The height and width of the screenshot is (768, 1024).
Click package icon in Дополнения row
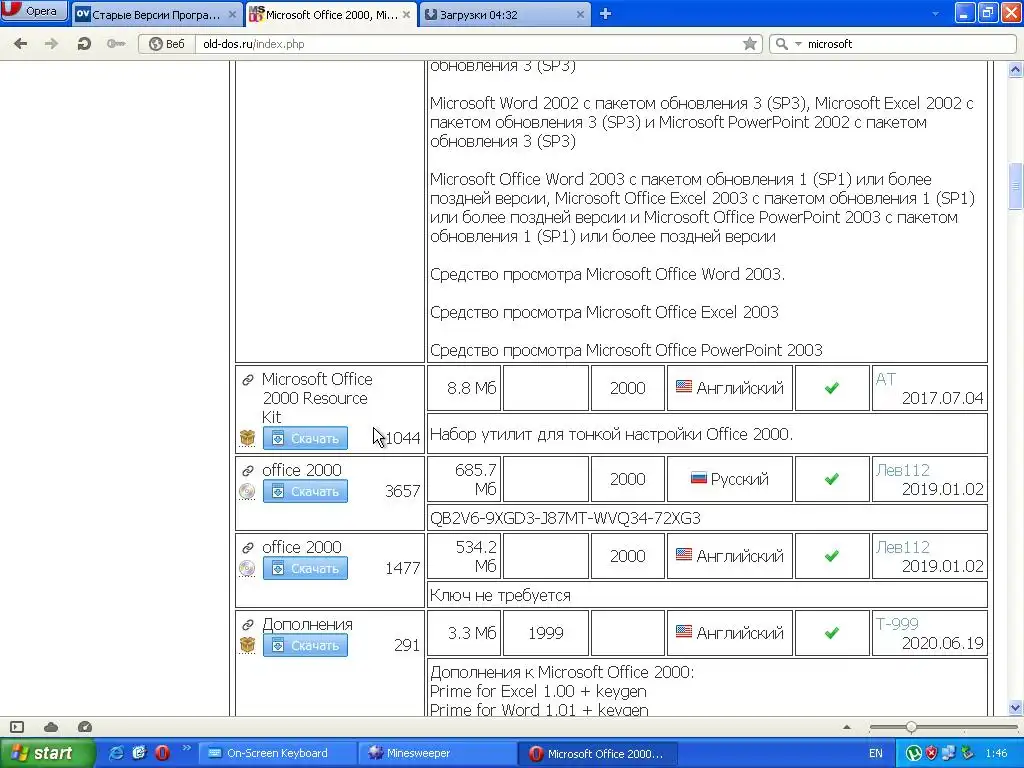[247, 645]
